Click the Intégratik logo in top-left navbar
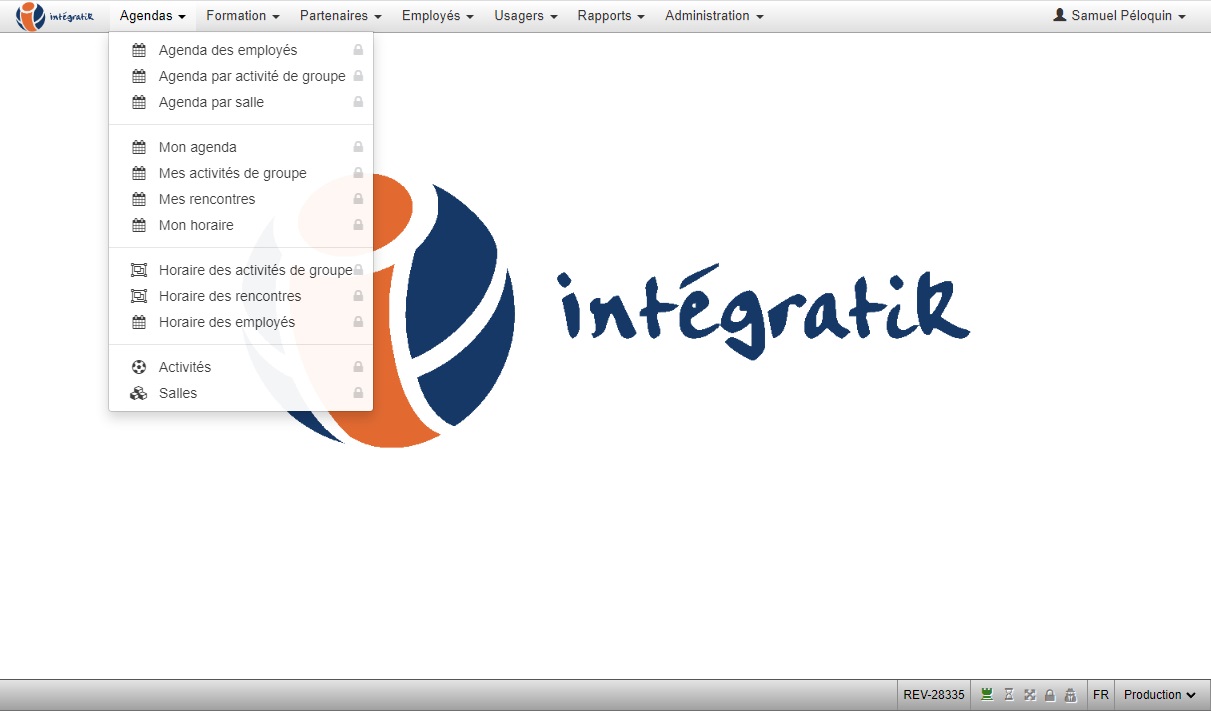The width and height of the screenshot is (1211, 711). [56, 16]
